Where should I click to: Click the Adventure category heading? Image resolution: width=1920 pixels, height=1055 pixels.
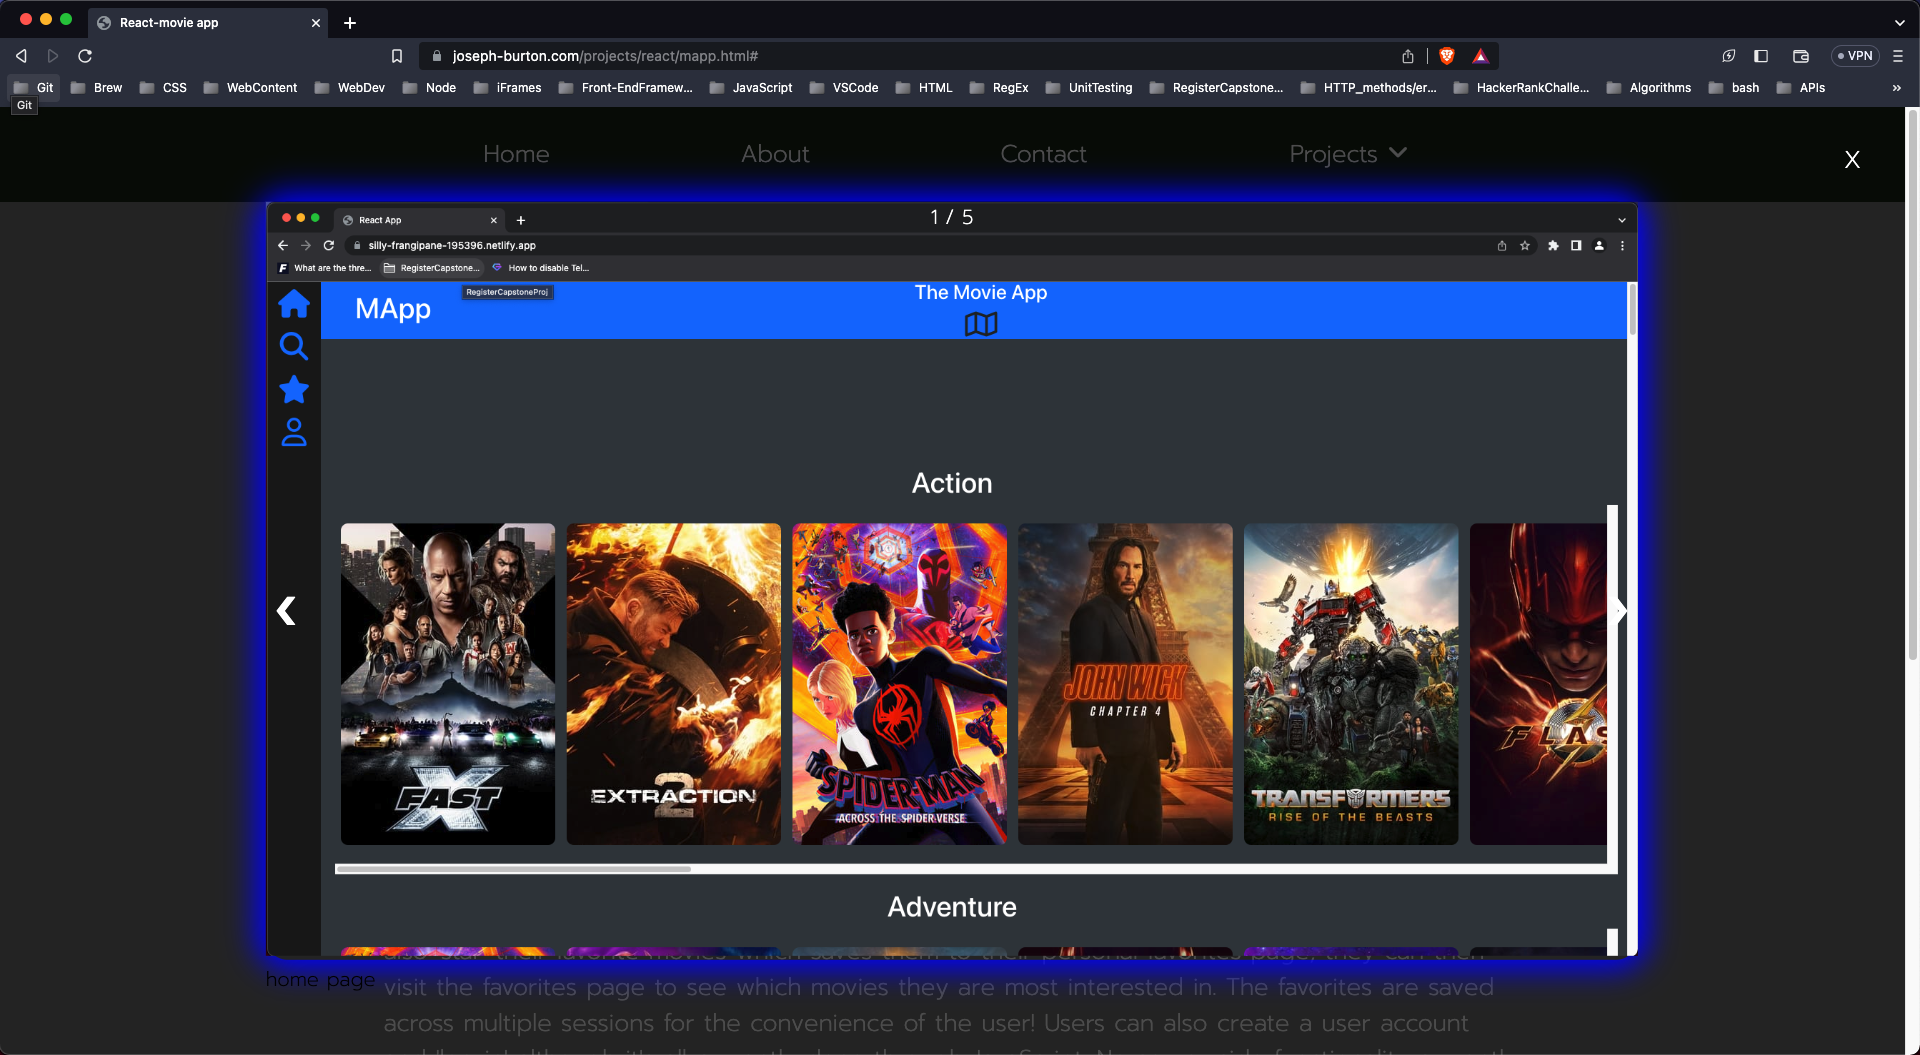[952, 907]
